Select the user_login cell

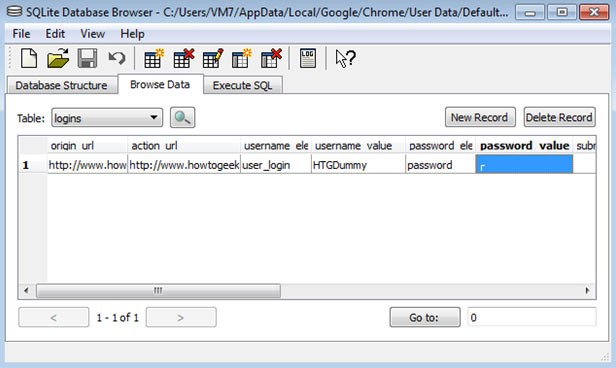point(275,165)
